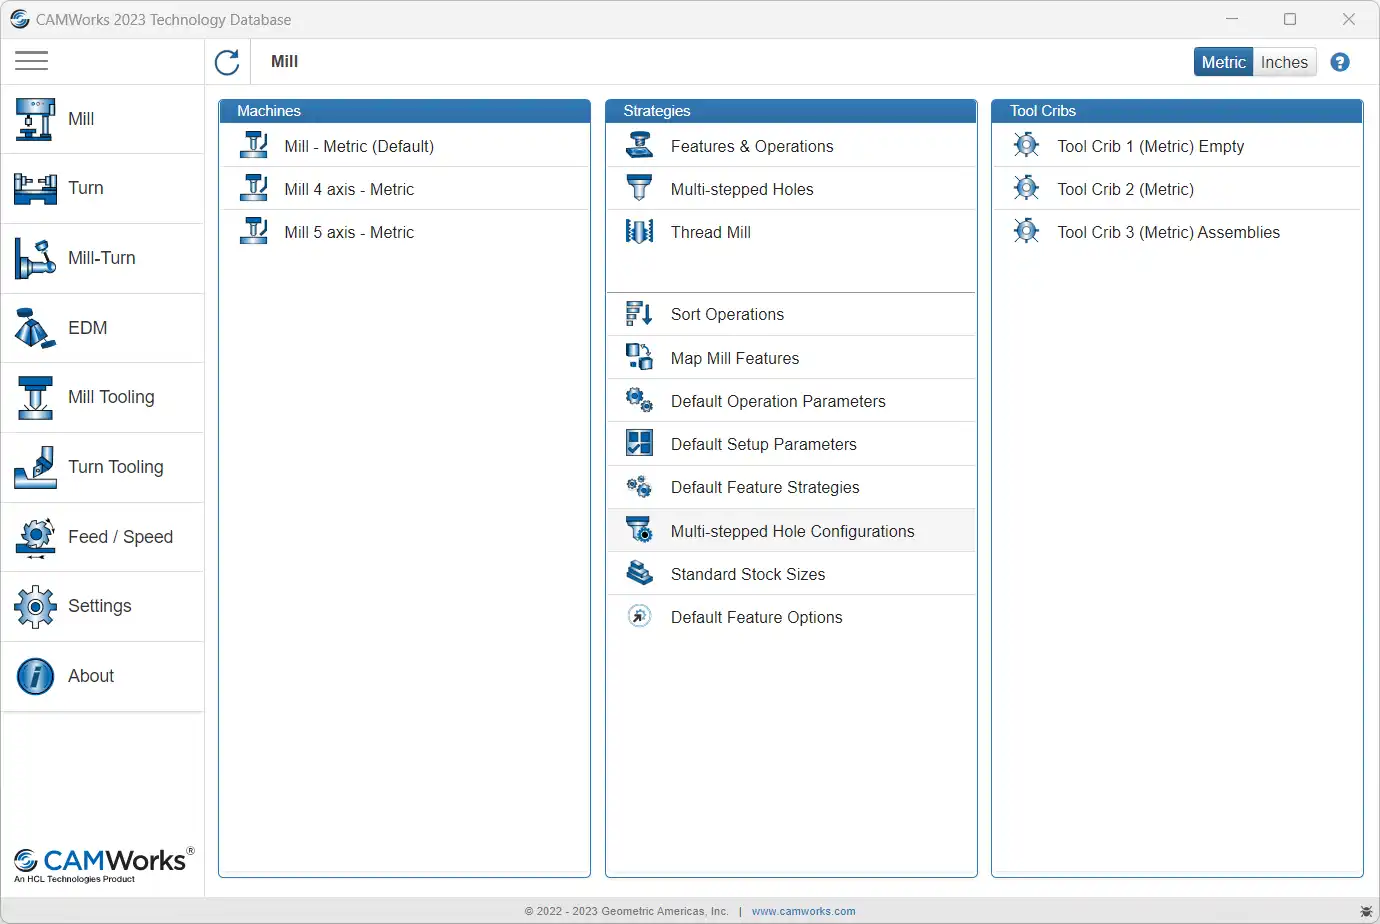Viewport: 1380px width, 924px height.
Task: Open Mill 4 axis - Metric text entry
Action: pyautogui.click(x=349, y=189)
